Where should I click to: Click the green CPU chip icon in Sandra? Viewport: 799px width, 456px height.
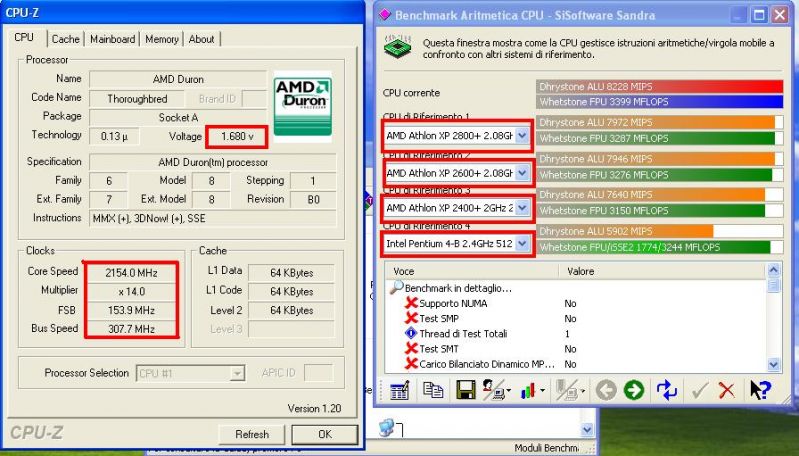pos(397,46)
